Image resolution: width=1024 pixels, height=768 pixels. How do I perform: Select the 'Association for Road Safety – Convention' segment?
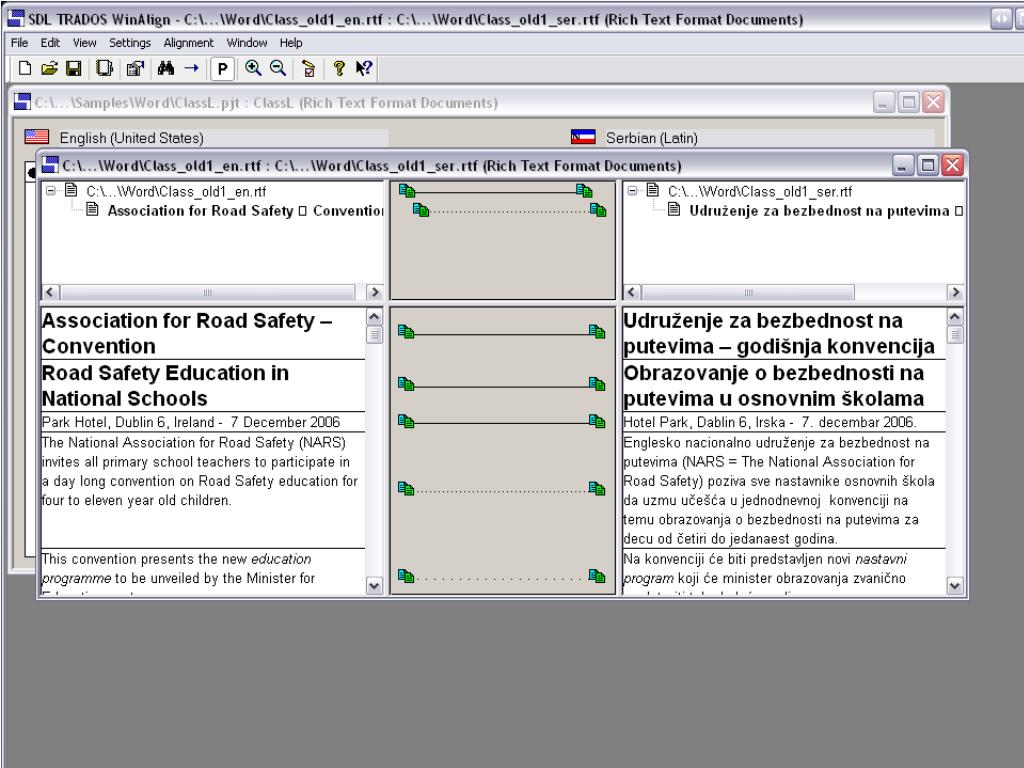click(202, 333)
